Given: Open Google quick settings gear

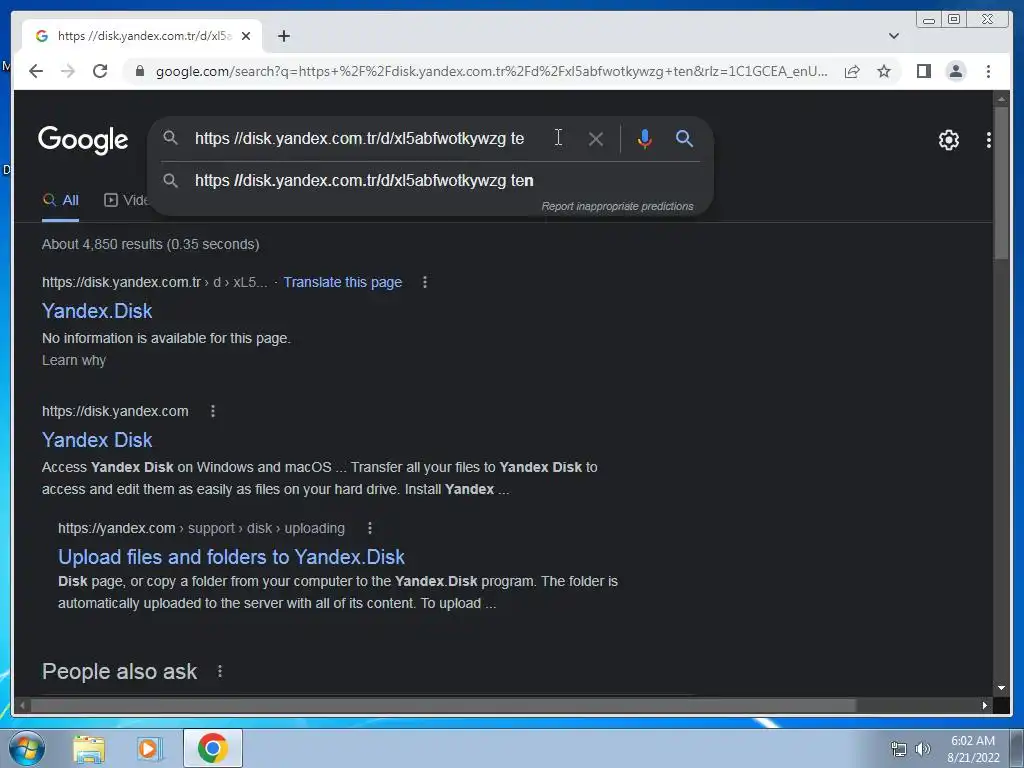Looking at the screenshot, I should pyautogui.click(x=948, y=140).
